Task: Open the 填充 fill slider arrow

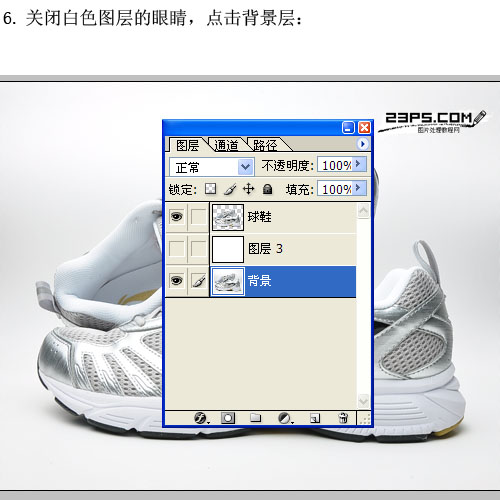Action: point(359,188)
